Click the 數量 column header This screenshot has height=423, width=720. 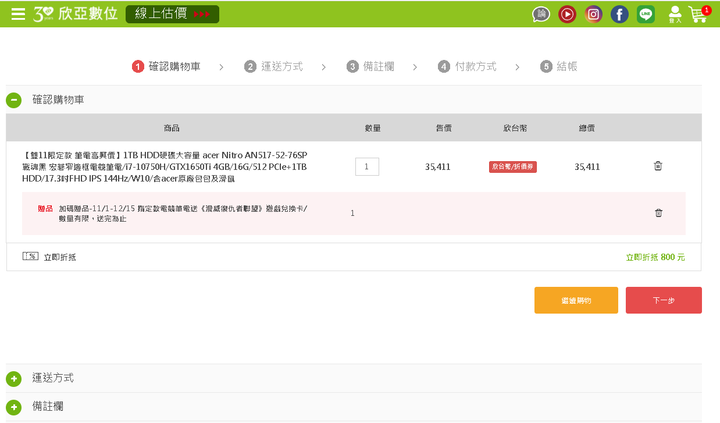coord(372,128)
